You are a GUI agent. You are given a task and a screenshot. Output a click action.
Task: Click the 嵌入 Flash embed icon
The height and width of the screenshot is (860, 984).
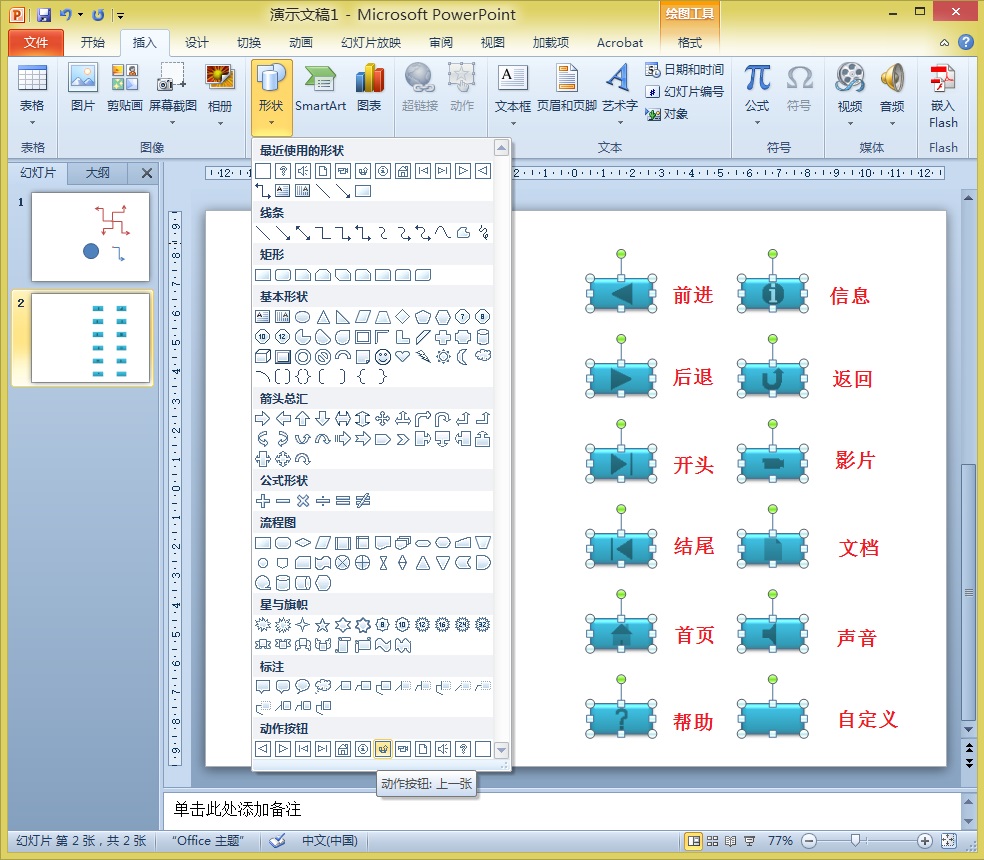(x=943, y=96)
